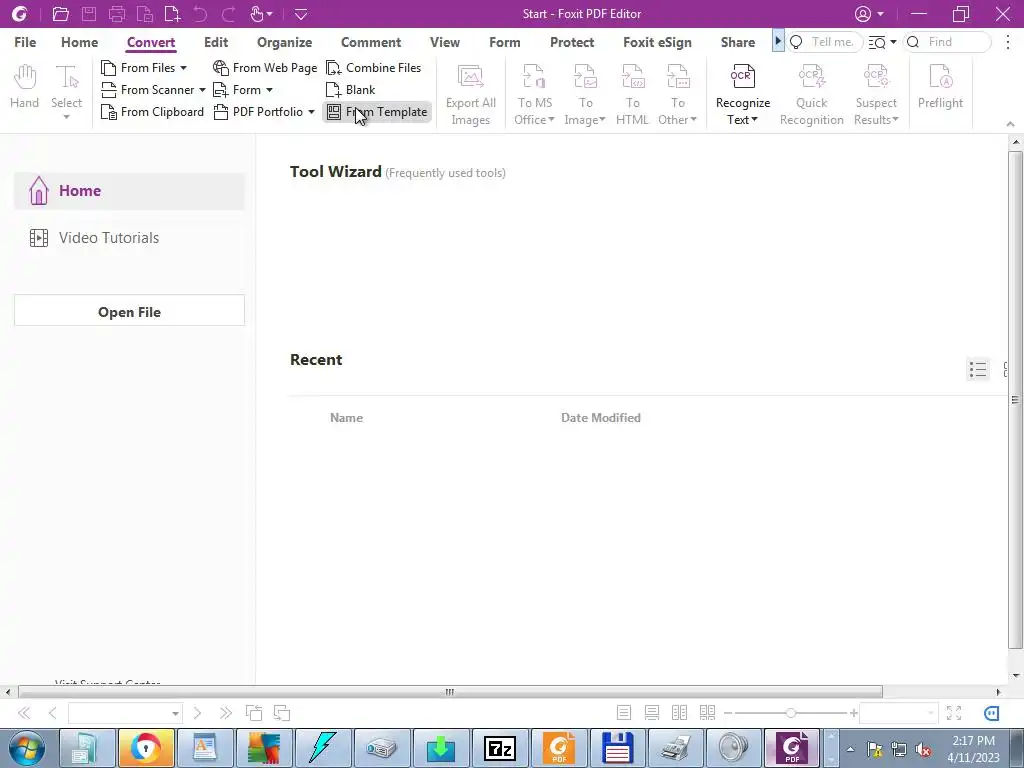Click the vertical scrollbar
The width and height of the screenshot is (1024, 768).
[x=1015, y=400]
